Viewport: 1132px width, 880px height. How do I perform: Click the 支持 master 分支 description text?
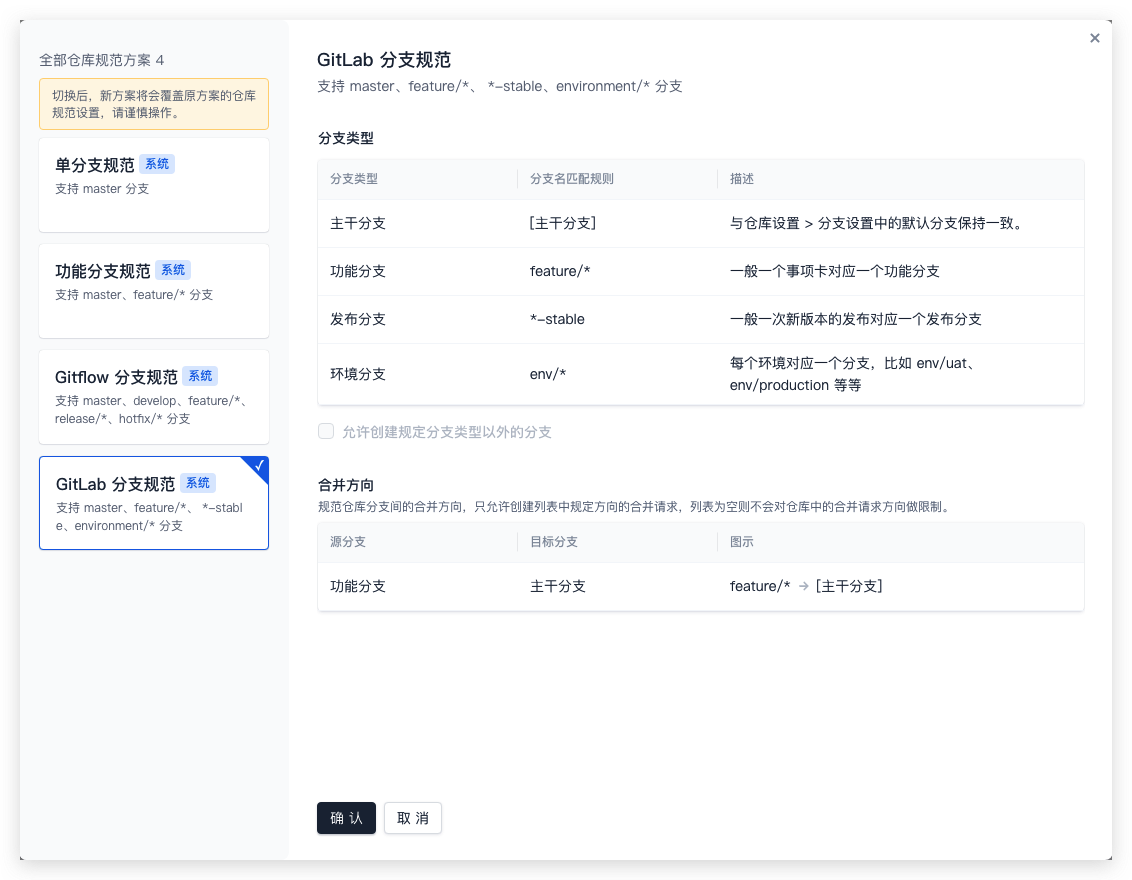[x=102, y=188]
